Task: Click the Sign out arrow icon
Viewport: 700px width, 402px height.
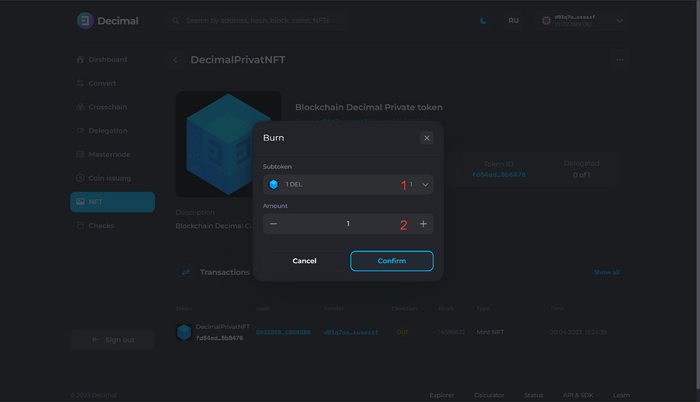Action: pyautogui.click(x=95, y=340)
